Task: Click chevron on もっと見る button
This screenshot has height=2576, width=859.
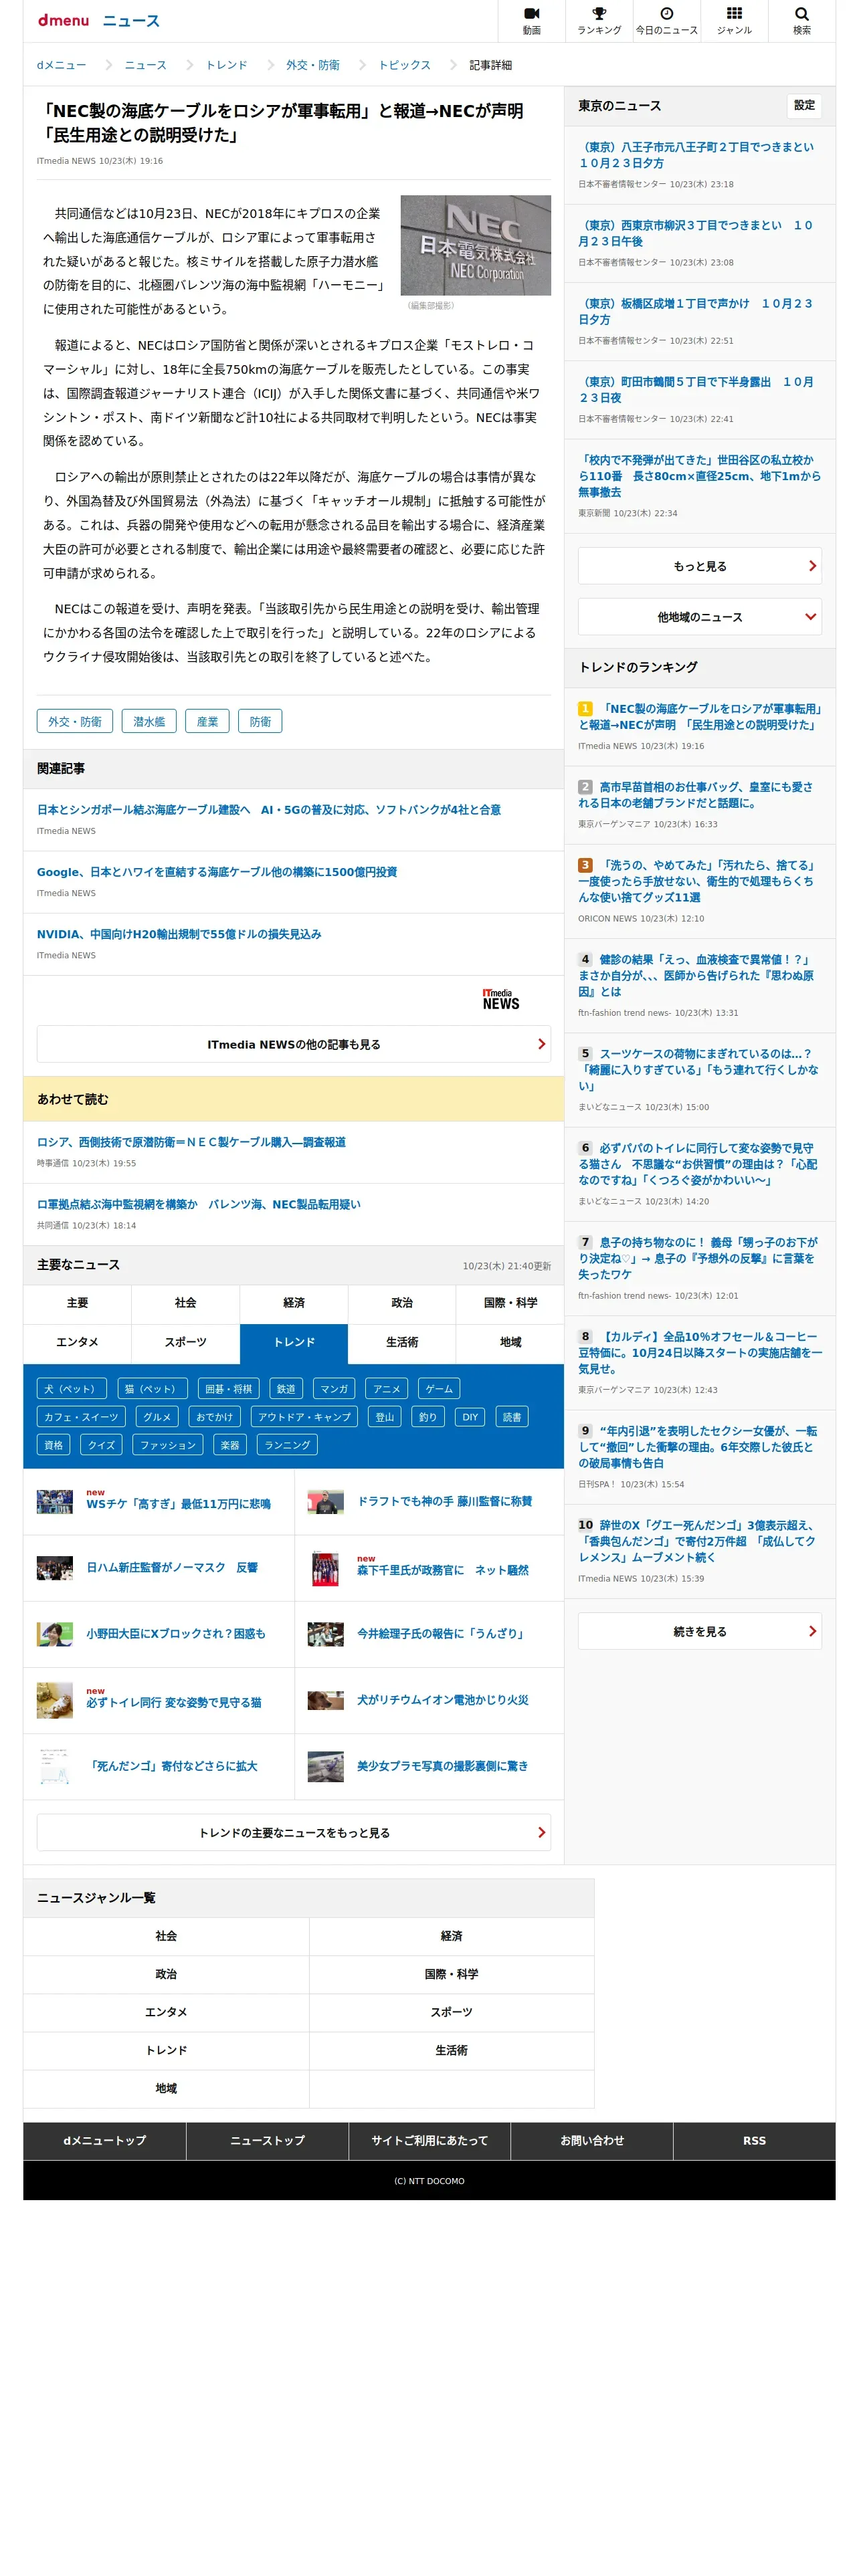Action: coord(812,566)
